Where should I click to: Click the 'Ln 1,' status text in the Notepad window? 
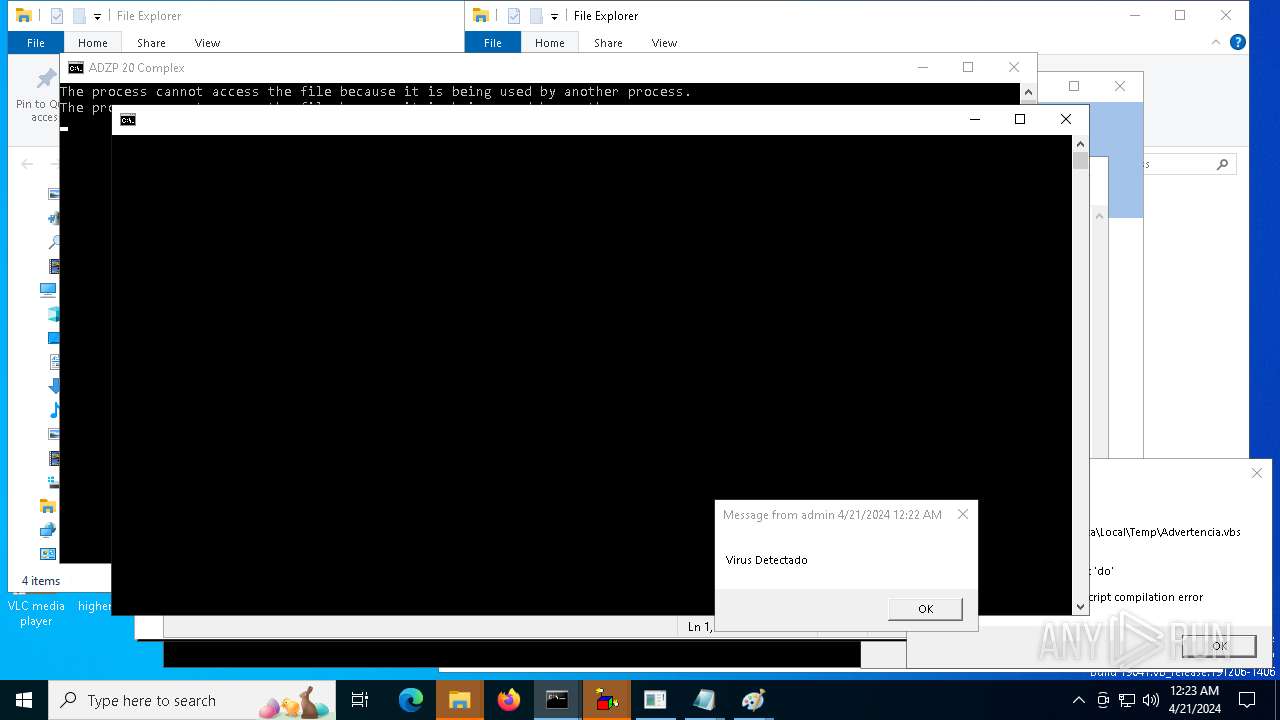point(700,627)
